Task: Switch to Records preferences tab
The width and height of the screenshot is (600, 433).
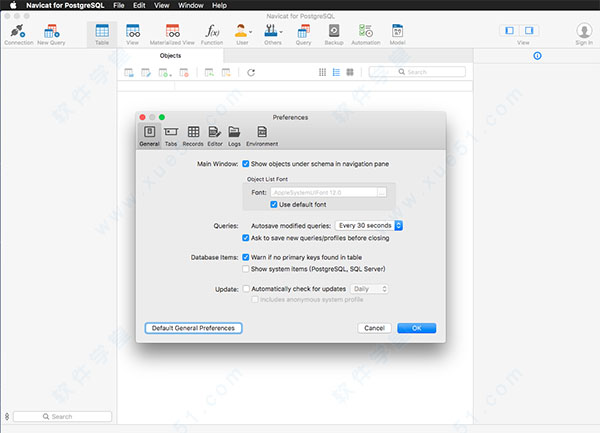Action: click(x=193, y=136)
